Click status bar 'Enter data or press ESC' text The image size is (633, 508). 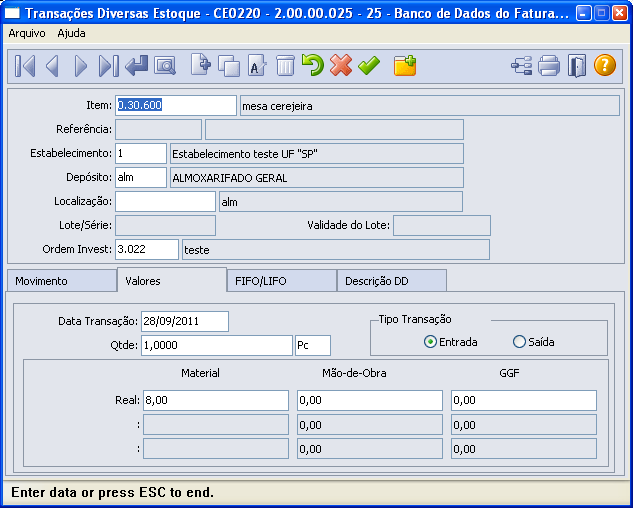click(113, 493)
